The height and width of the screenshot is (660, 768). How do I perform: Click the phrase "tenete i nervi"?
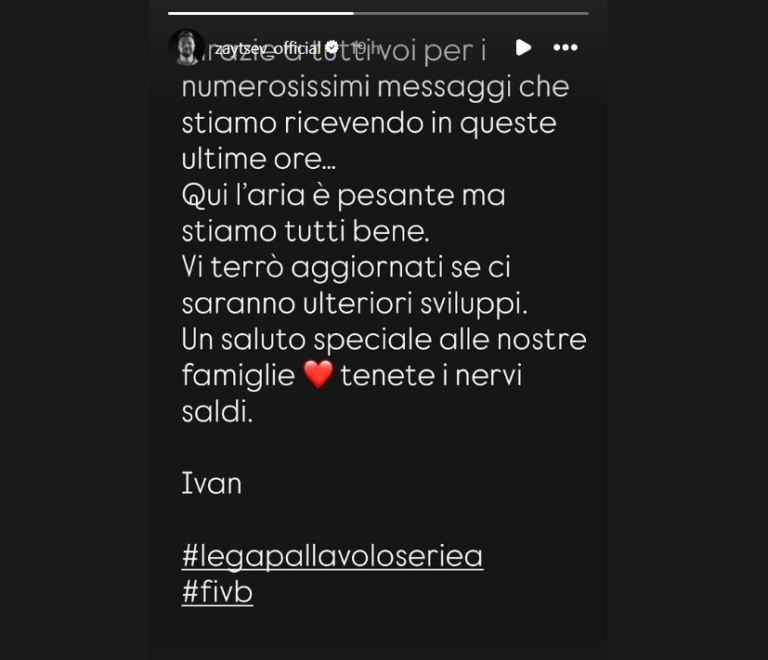pyautogui.click(x=431, y=376)
